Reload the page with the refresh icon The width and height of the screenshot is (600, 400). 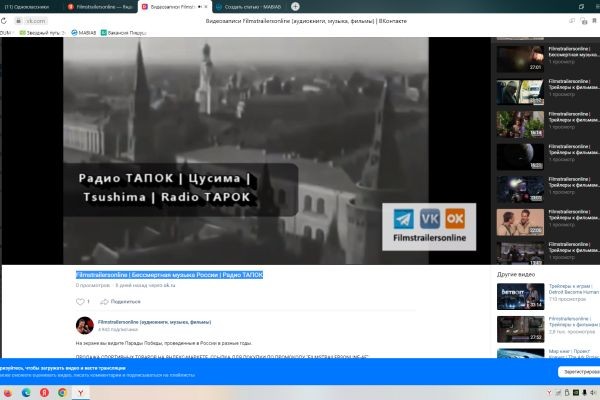point(4,21)
